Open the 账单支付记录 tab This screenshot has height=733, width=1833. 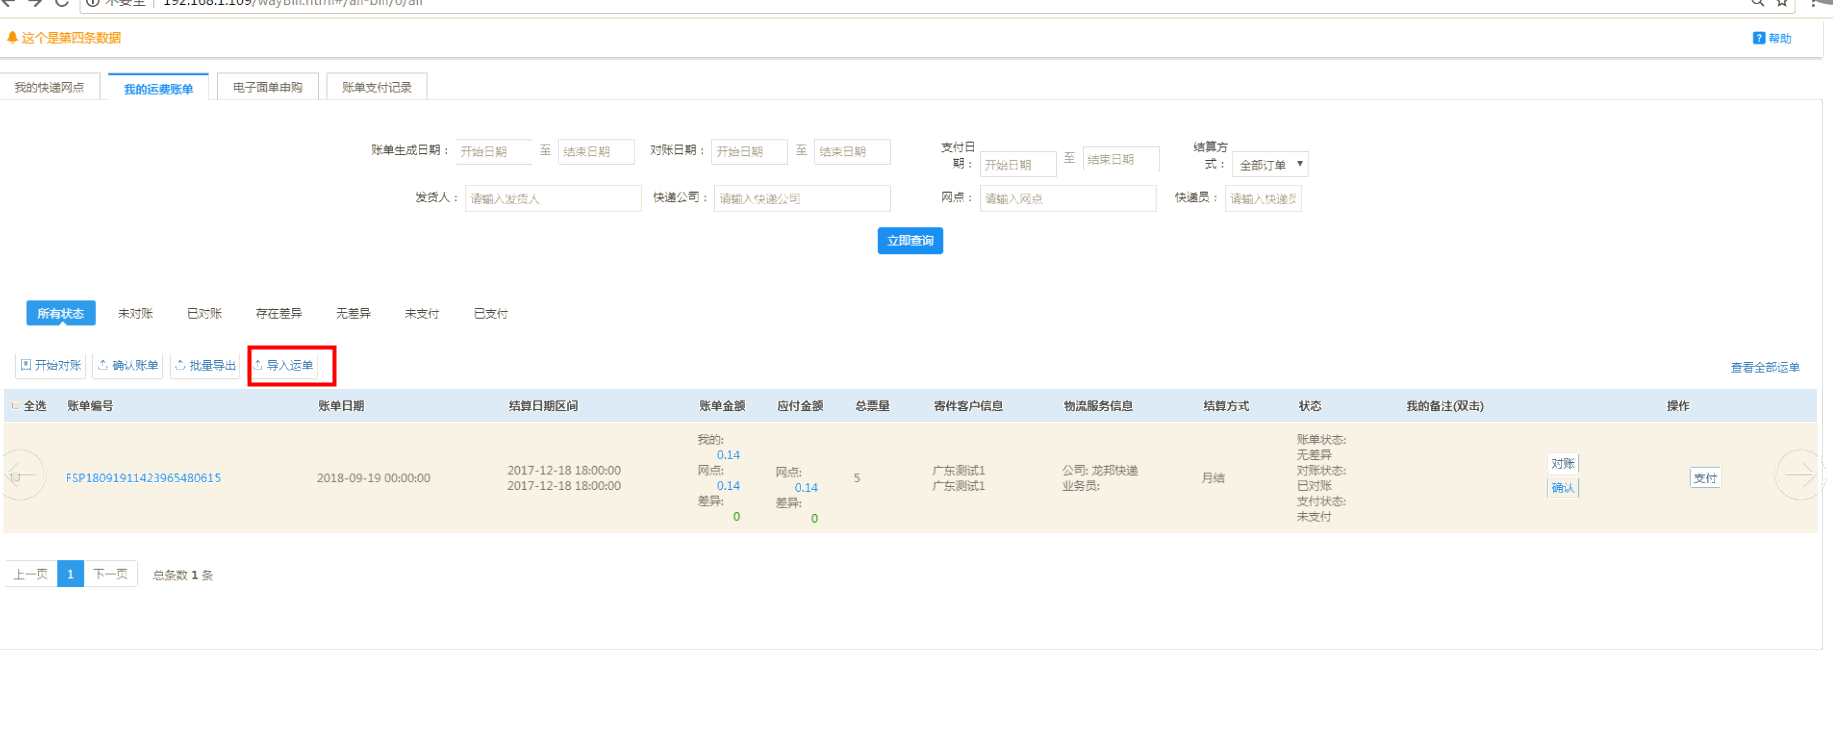coord(376,88)
